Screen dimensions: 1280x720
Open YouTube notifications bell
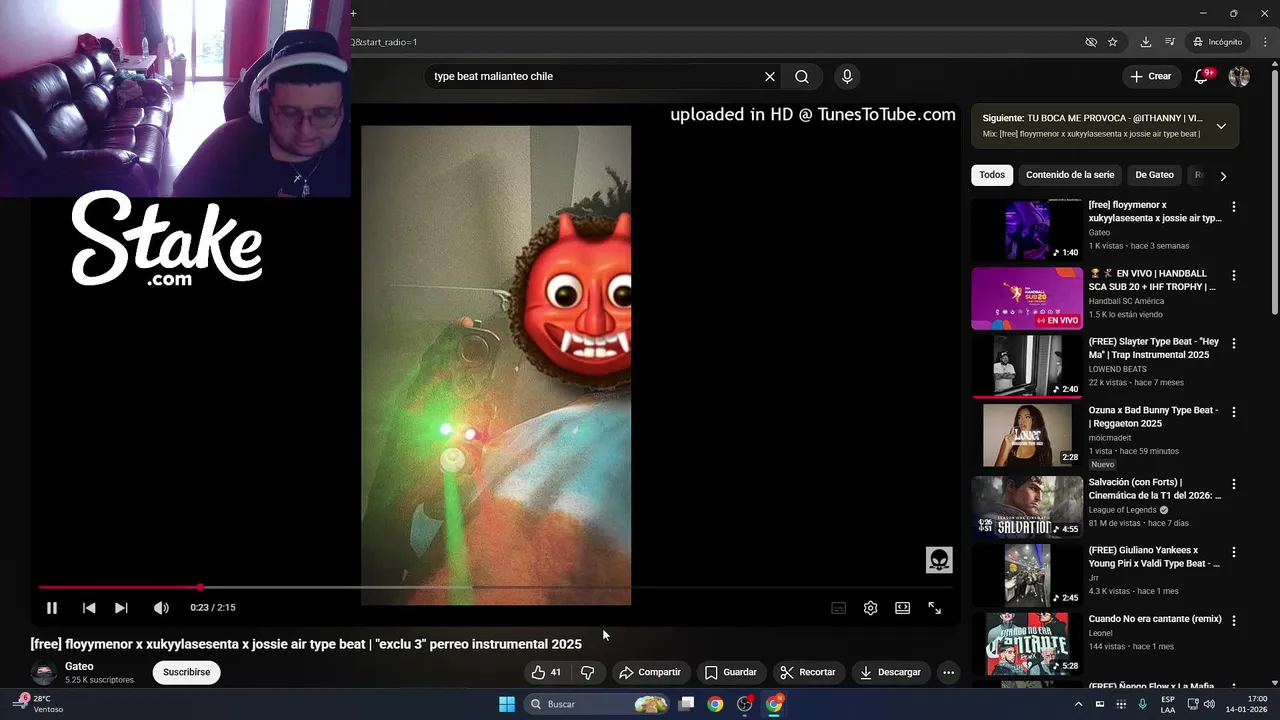click(1202, 77)
